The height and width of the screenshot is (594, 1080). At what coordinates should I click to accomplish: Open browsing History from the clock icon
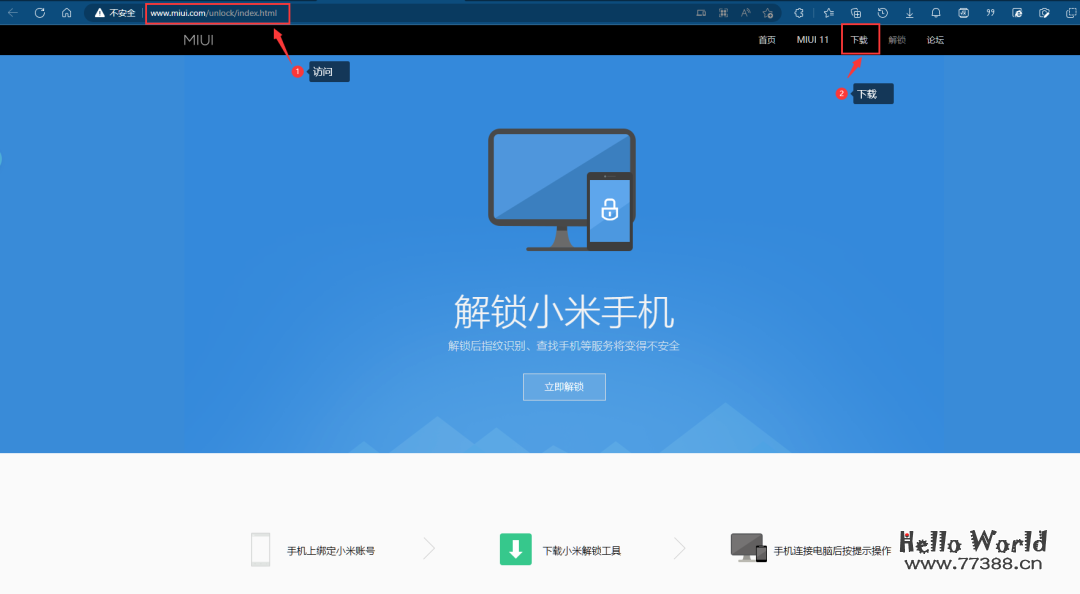point(883,13)
